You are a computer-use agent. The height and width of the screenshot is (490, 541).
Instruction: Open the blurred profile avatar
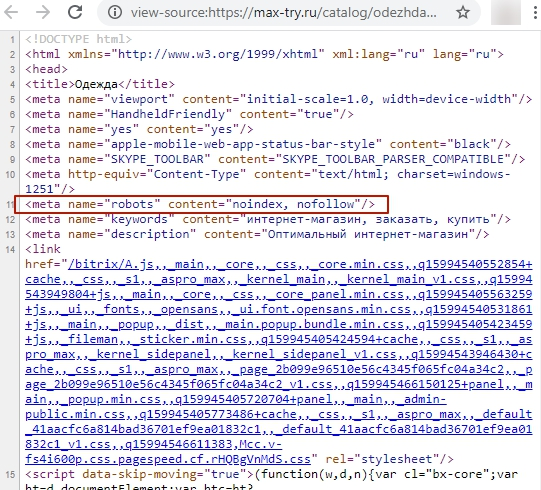click(505, 13)
